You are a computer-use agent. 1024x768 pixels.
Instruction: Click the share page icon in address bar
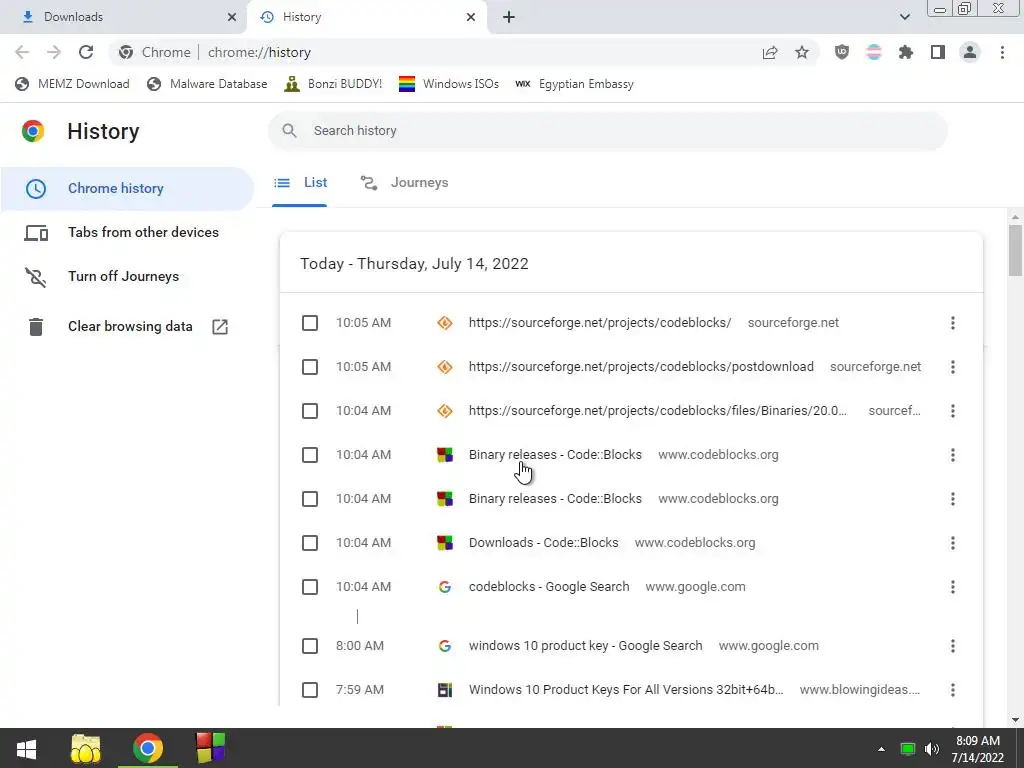point(770,52)
